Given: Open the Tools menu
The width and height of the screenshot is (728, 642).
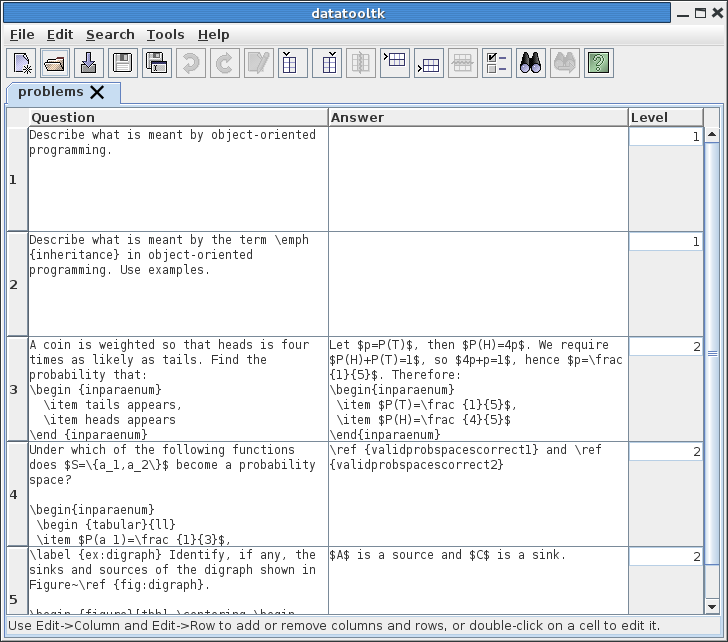Looking at the screenshot, I should coord(165,35).
